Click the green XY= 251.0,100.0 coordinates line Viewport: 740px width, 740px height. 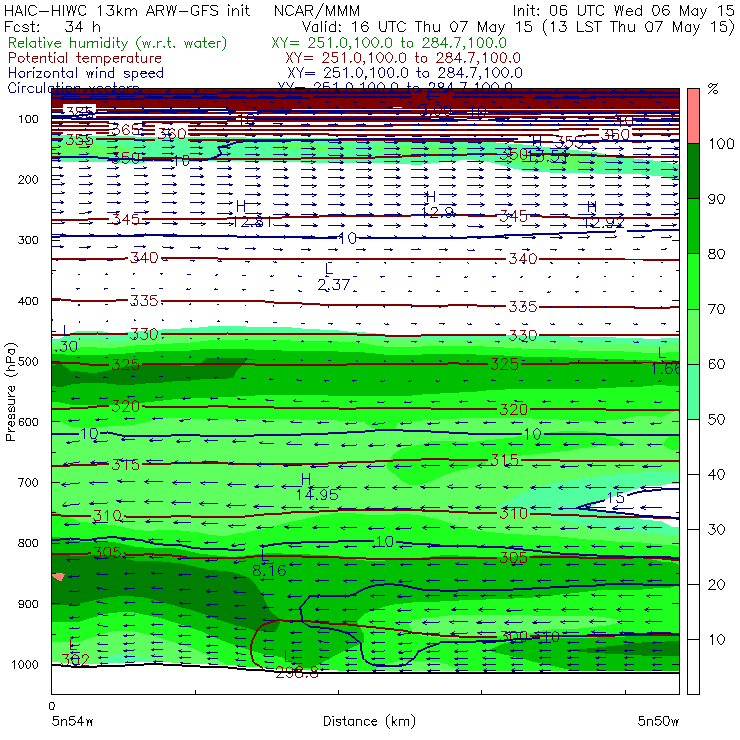389,43
